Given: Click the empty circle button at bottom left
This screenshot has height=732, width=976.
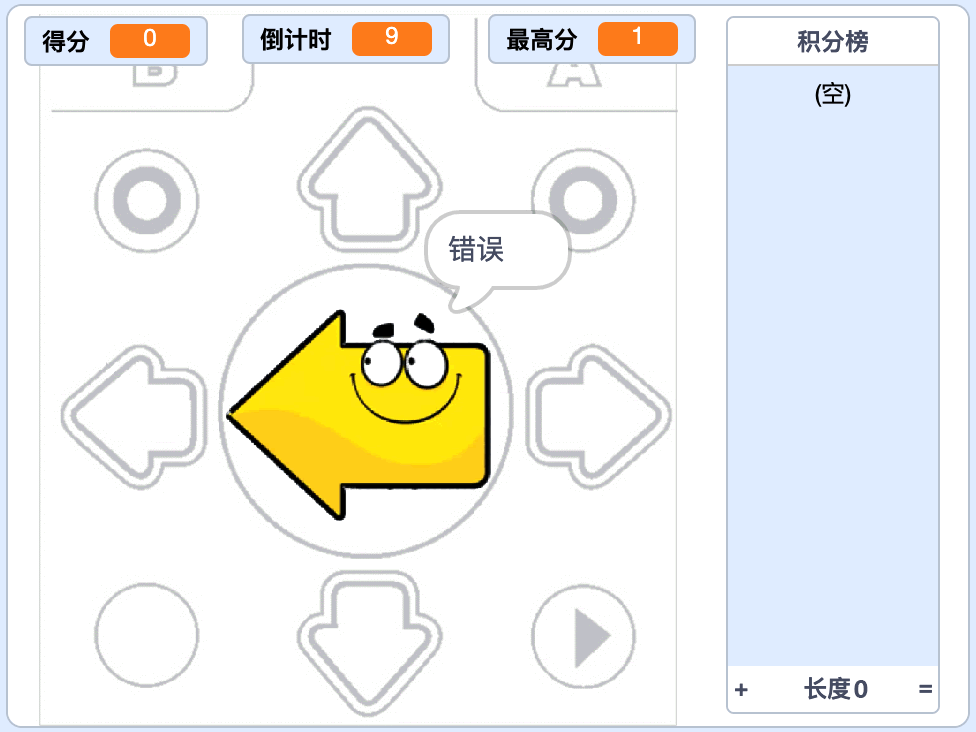Looking at the screenshot, I should tap(147, 636).
